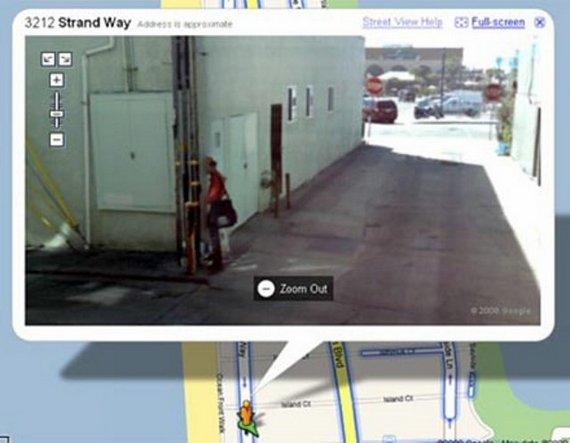
Task: Click the black Zoom Out overlay button
Action: point(293,289)
